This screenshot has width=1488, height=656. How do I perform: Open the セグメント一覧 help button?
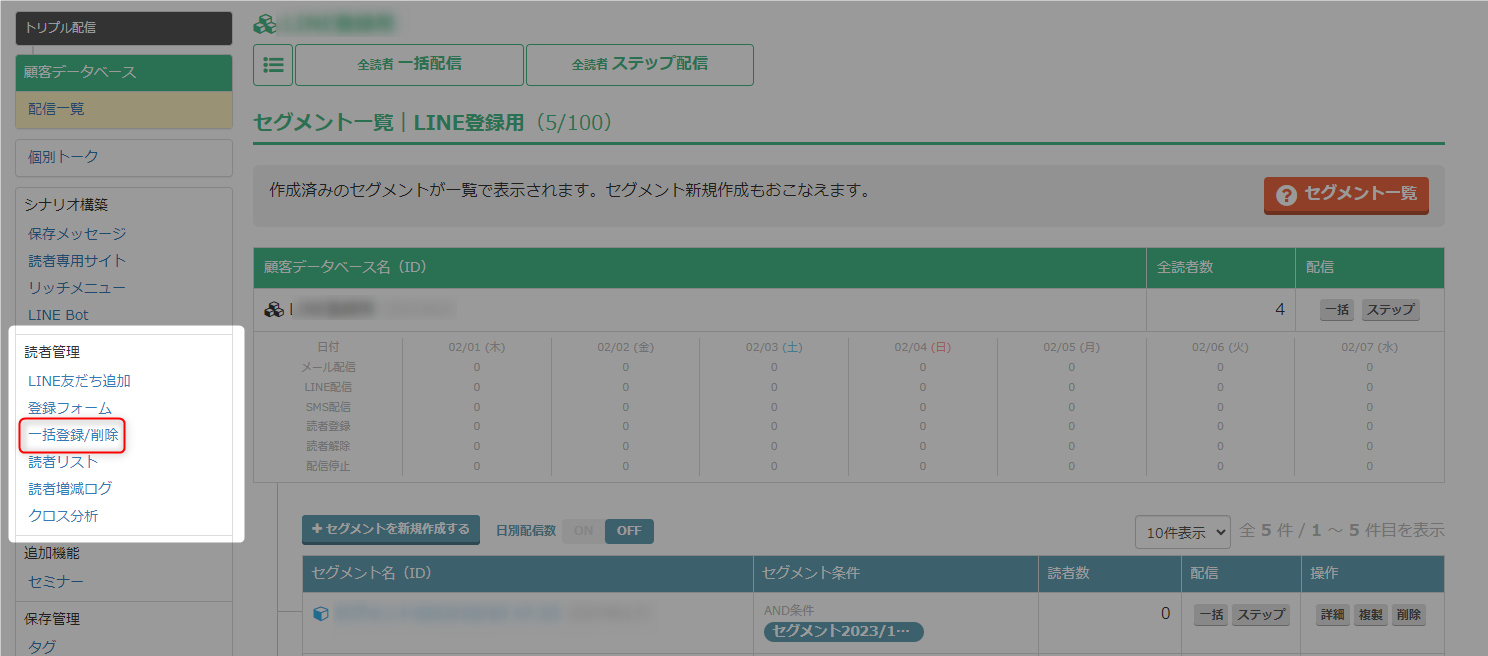[1346, 195]
